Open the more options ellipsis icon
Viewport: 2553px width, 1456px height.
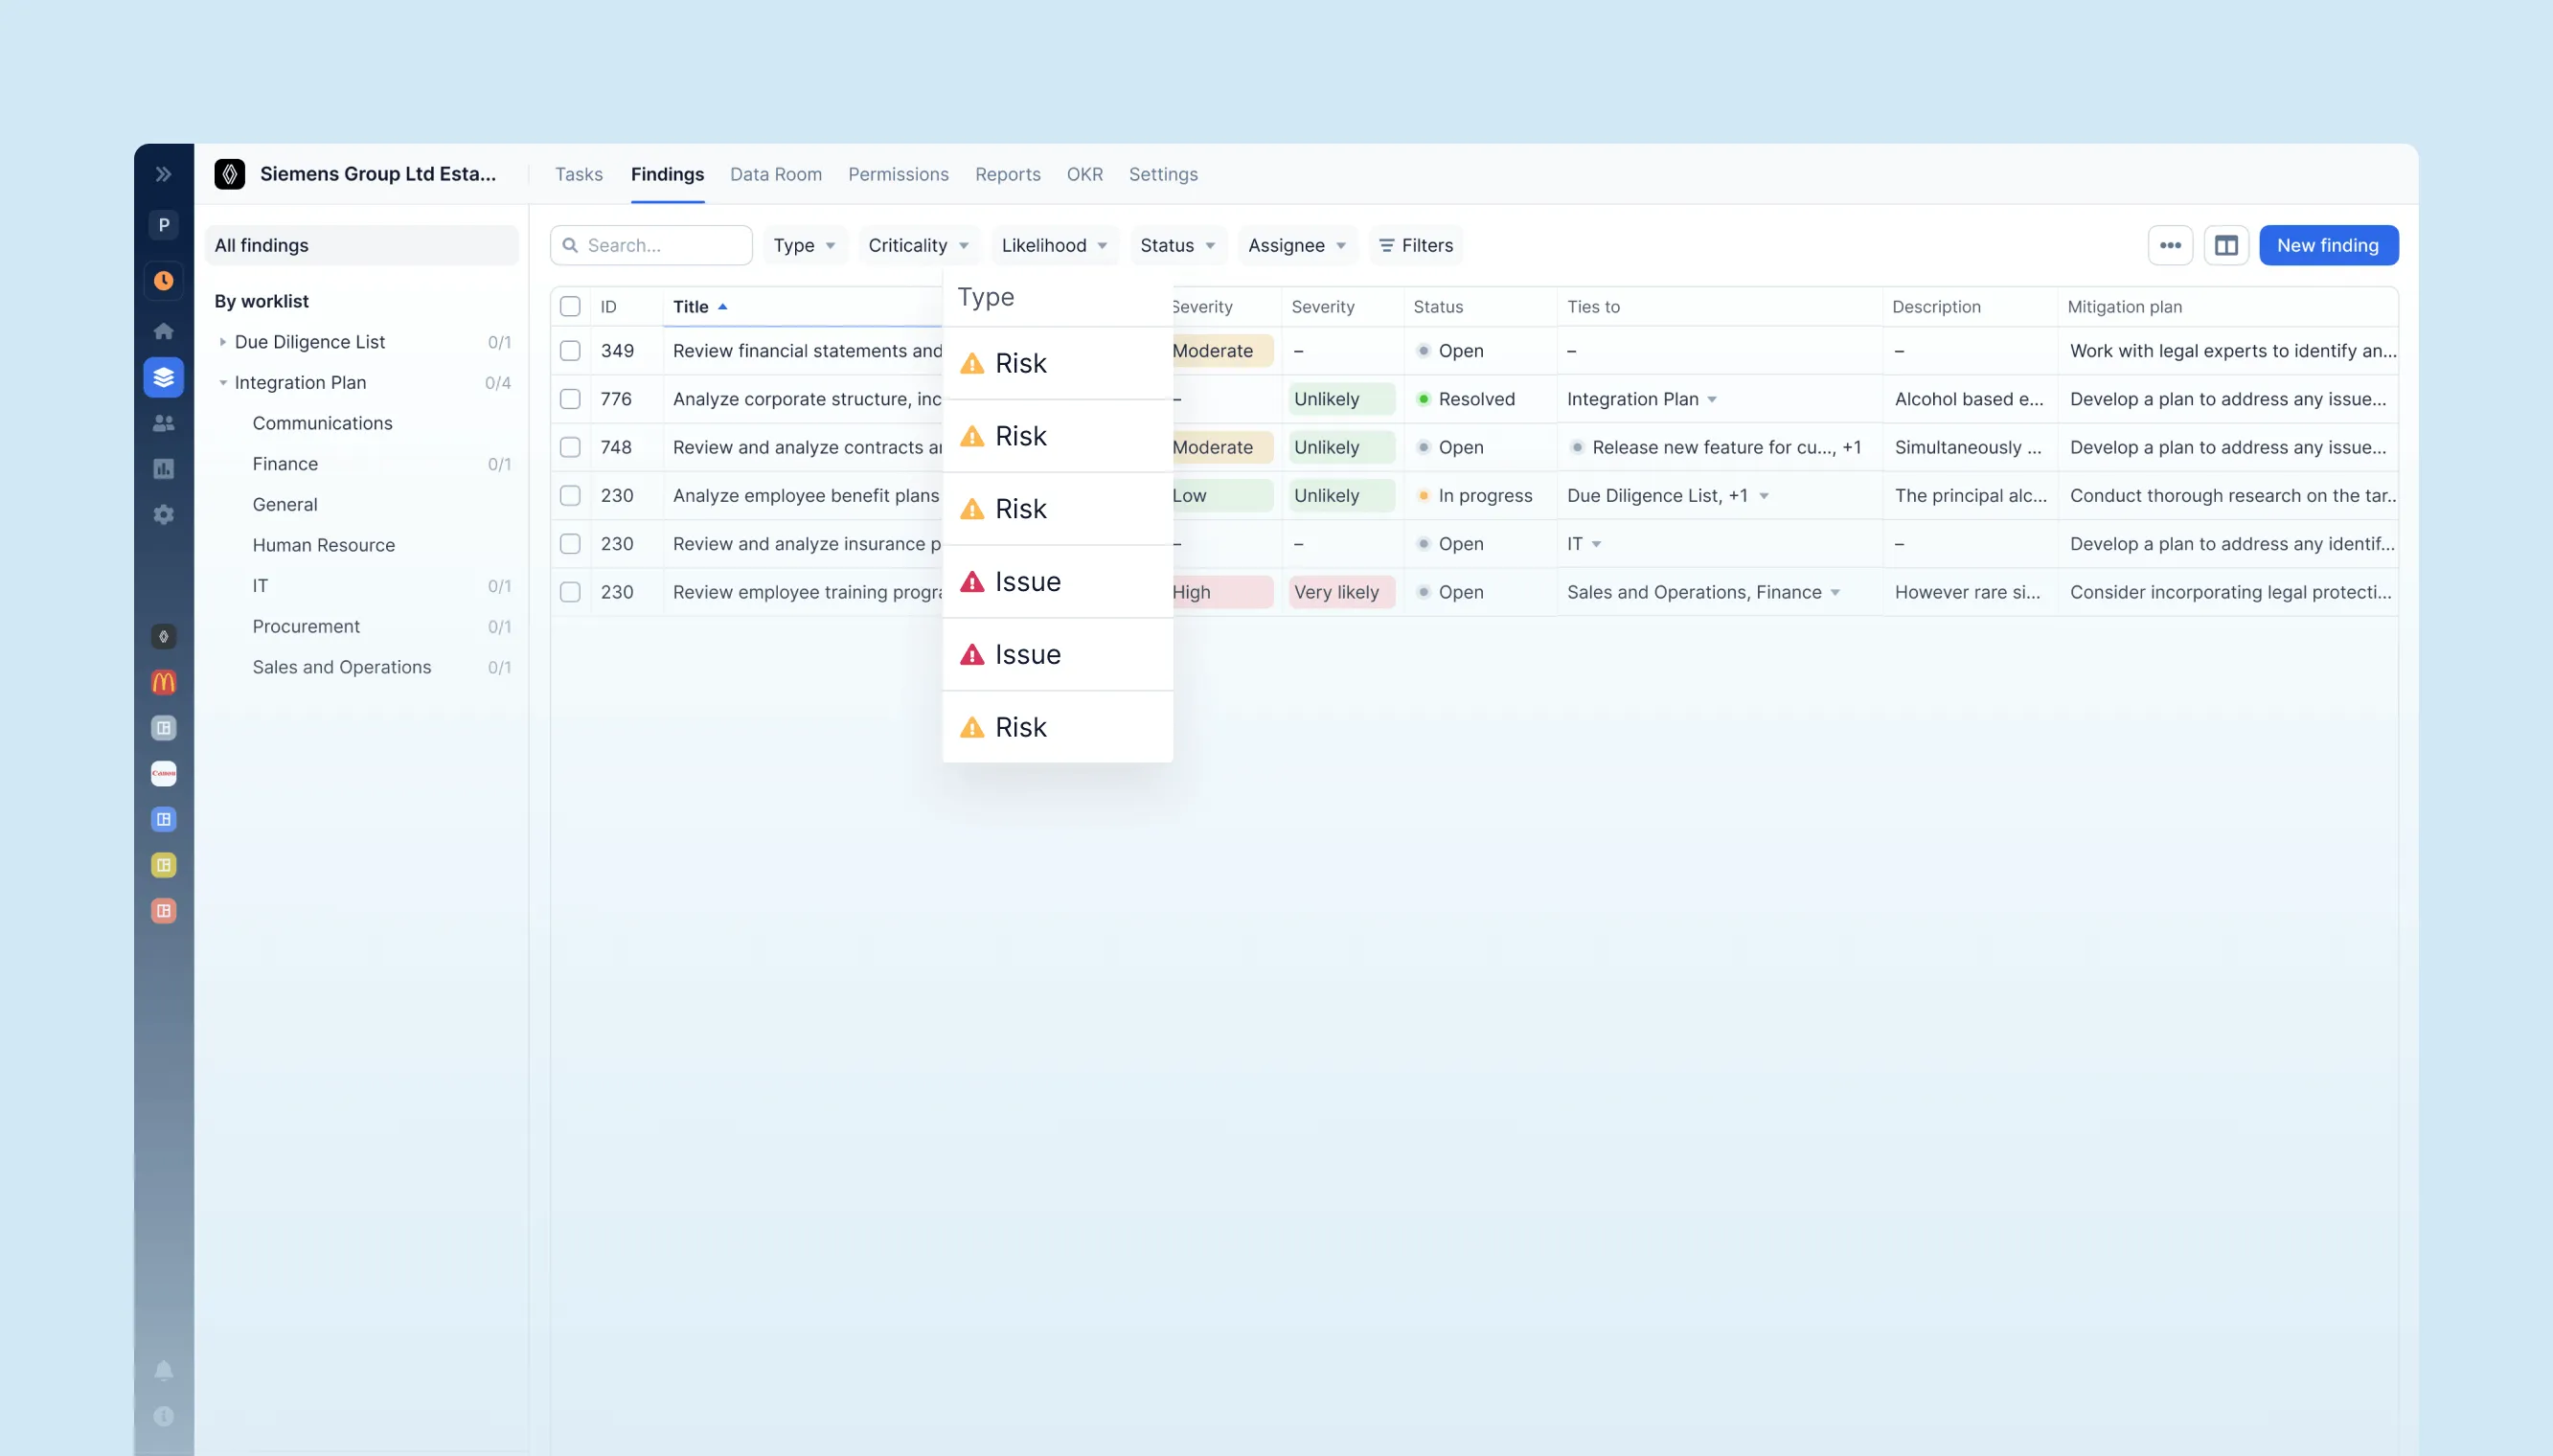click(x=2170, y=245)
